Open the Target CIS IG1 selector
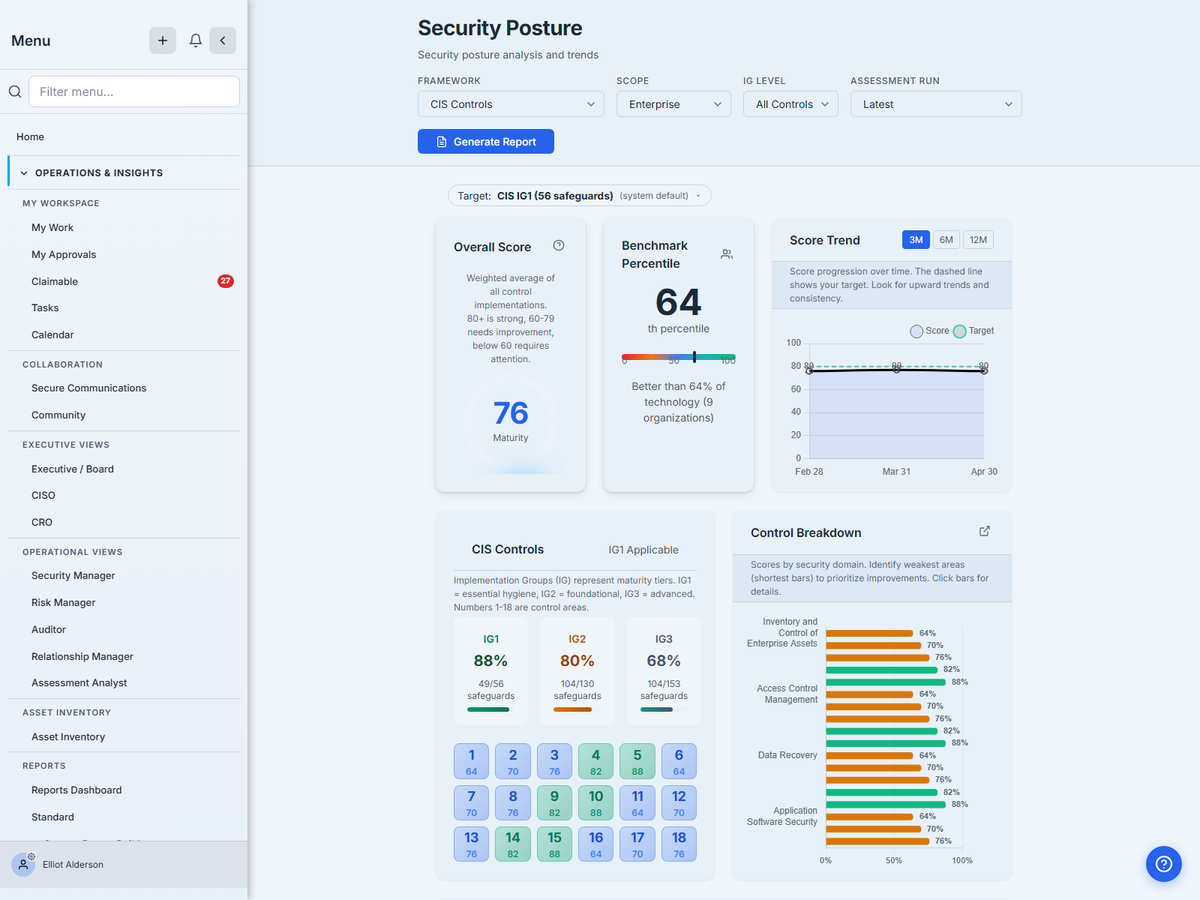The width and height of the screenshot is (1200, 900). point(580,195)
